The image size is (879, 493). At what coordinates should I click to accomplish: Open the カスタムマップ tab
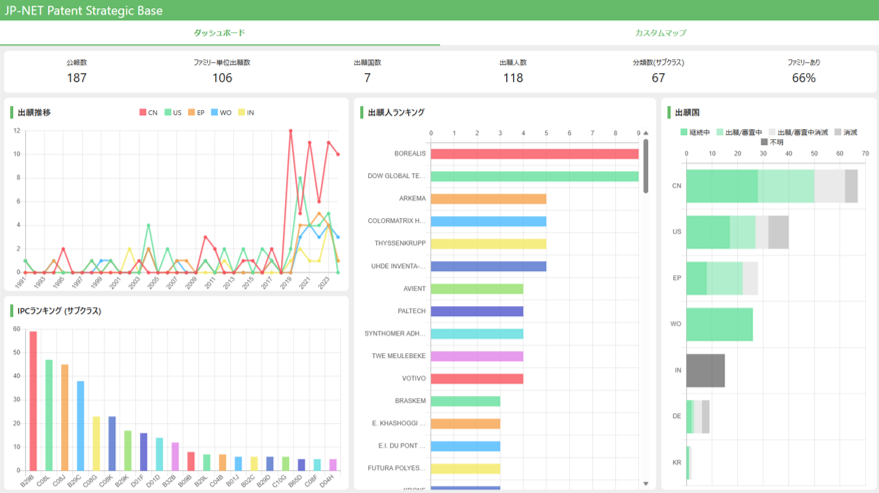660,33
